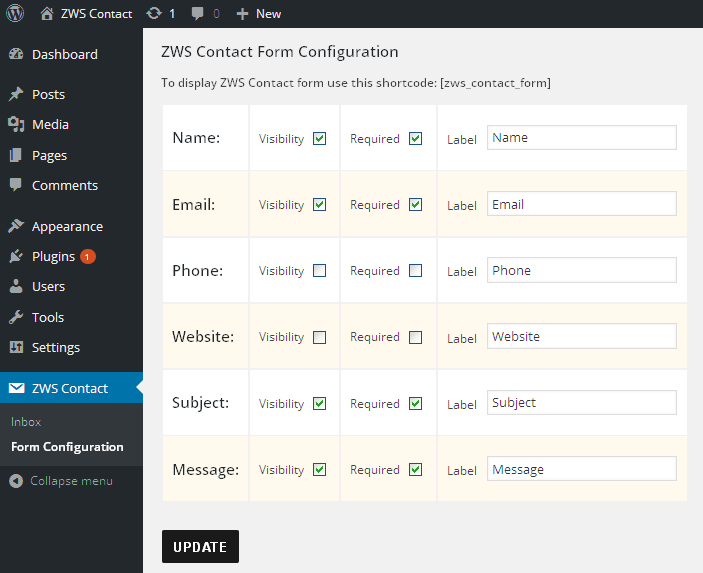Click the UPDATE button

pos(200,547)
